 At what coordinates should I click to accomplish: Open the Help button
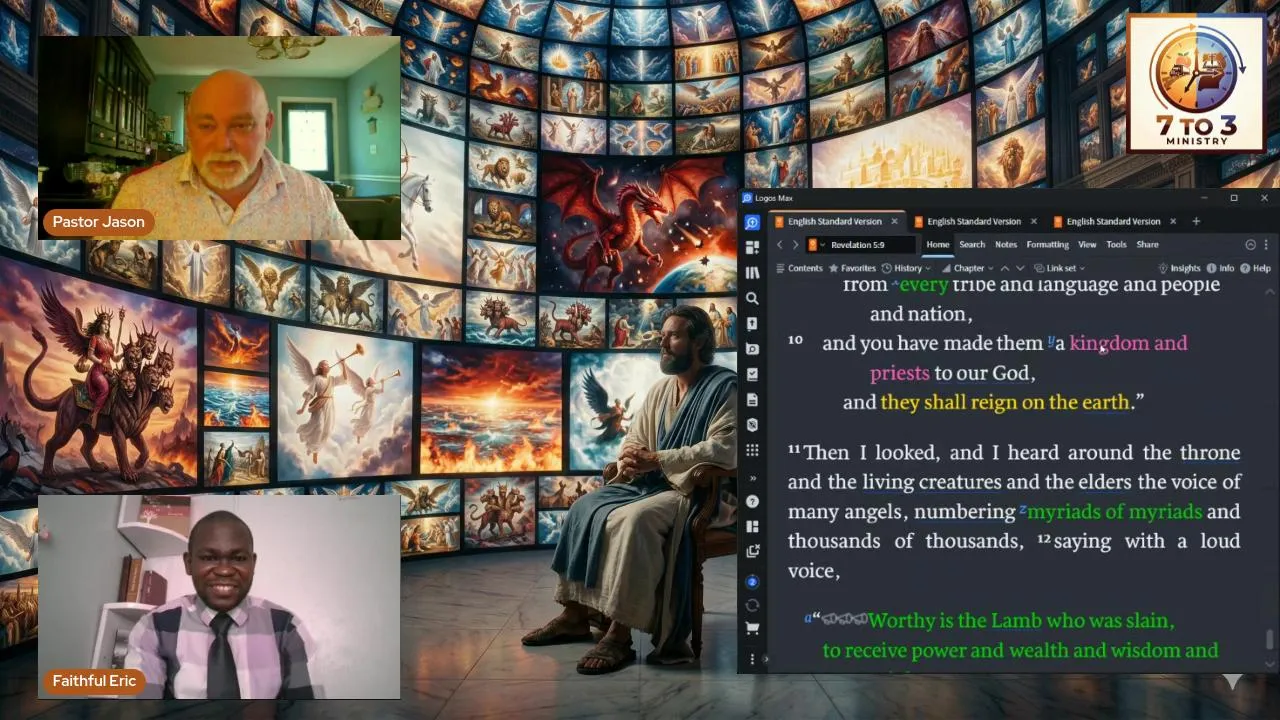[1256, 268]
